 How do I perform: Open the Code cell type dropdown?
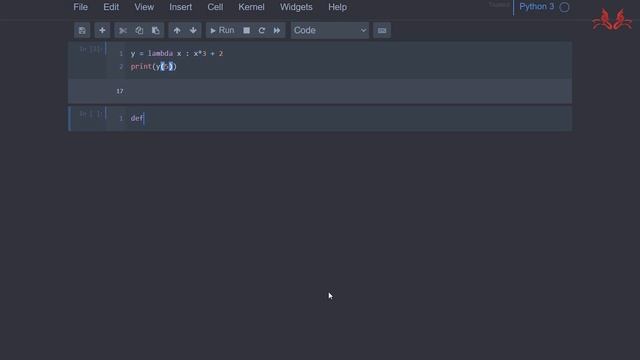point(330,31)
